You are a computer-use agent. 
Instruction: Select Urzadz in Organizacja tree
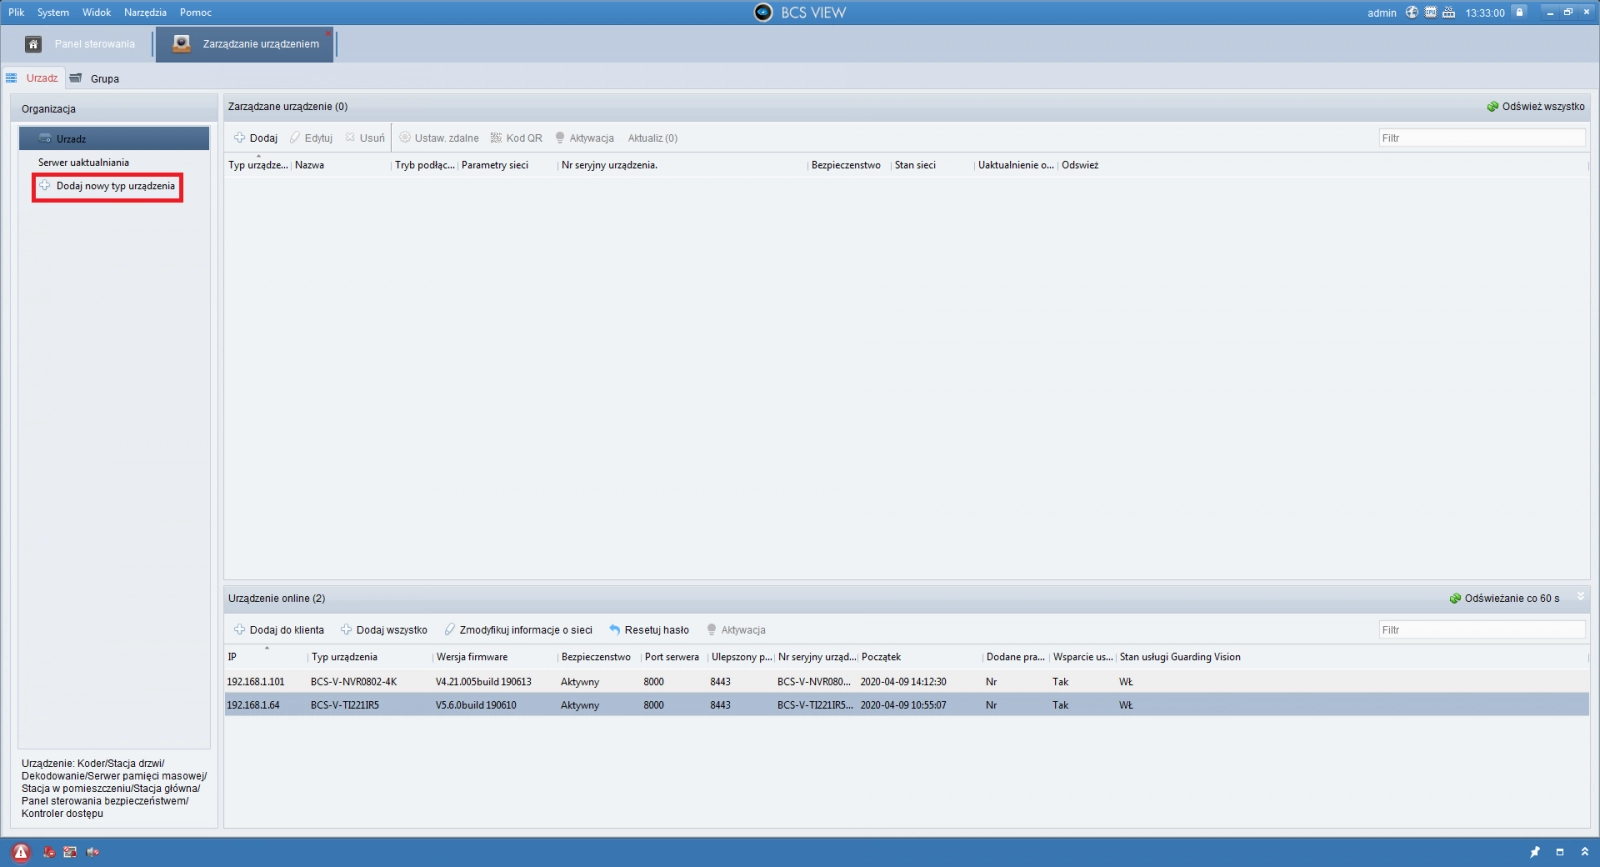[x=114, y=138]
